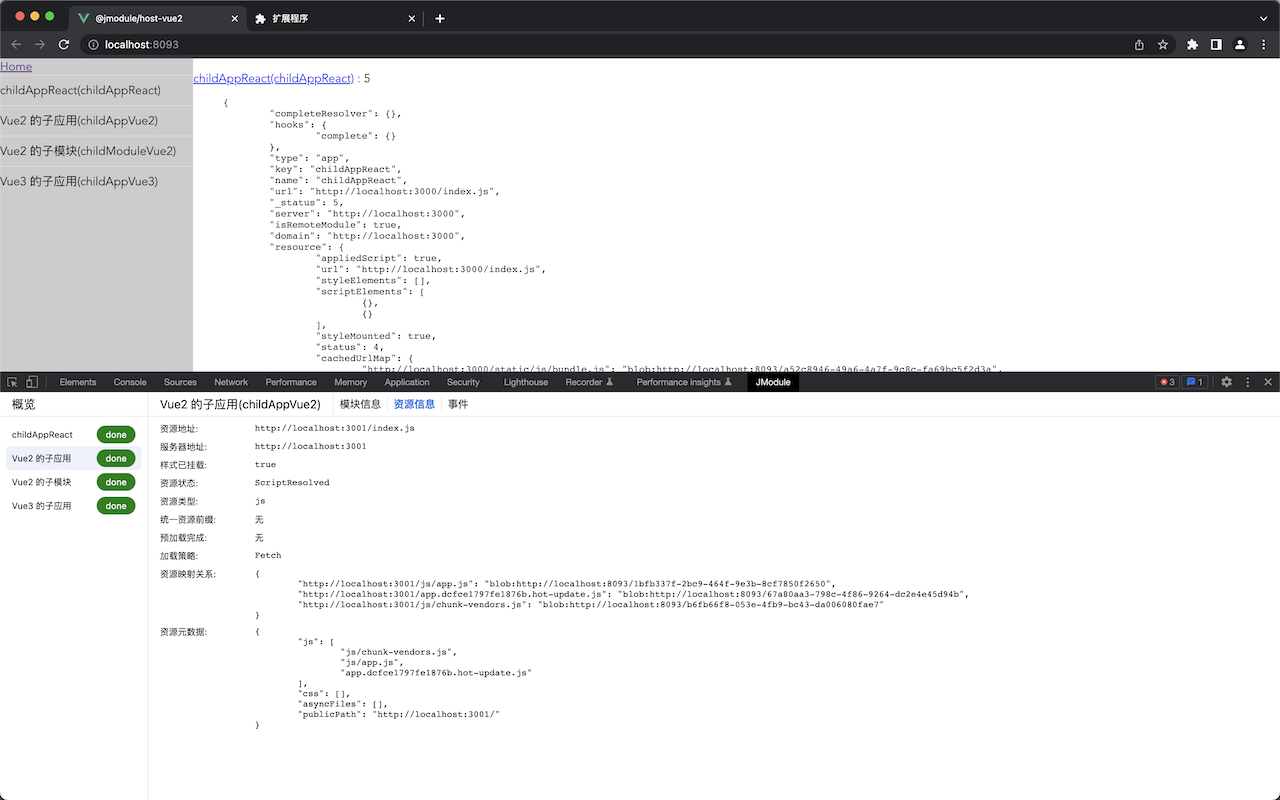Open DevTools settings gear
The height and width of the screenshot is (800, 1280).
[x=1227, y=382]
